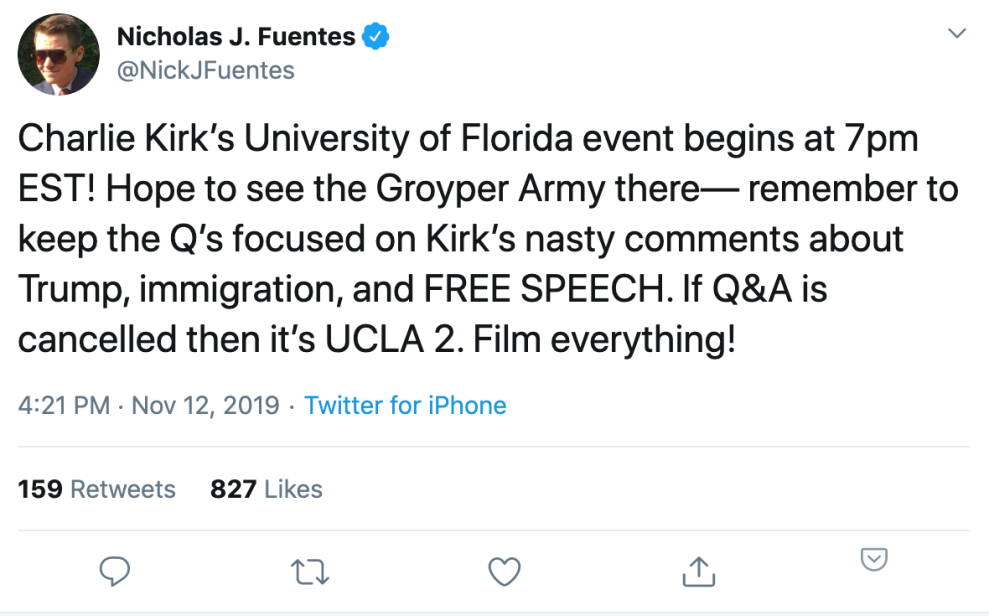The image size is (989, 616).
Task: Show the 827 Likes list
Action: click(266, 489)
